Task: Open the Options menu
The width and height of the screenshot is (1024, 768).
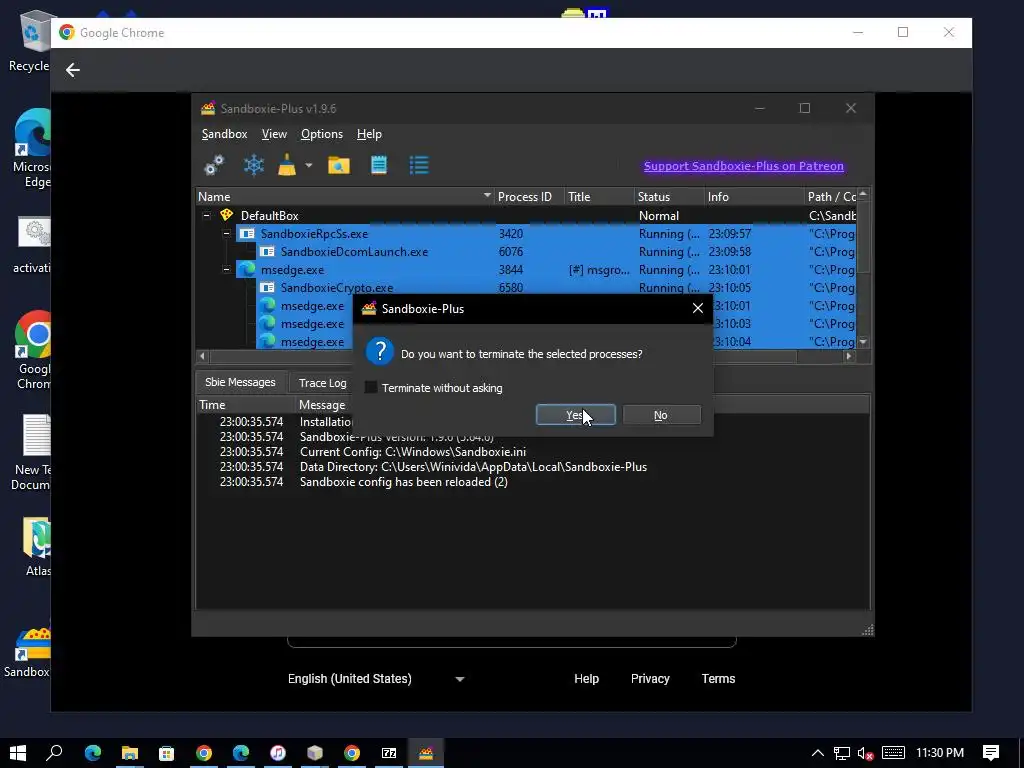Action: point(321,134)
